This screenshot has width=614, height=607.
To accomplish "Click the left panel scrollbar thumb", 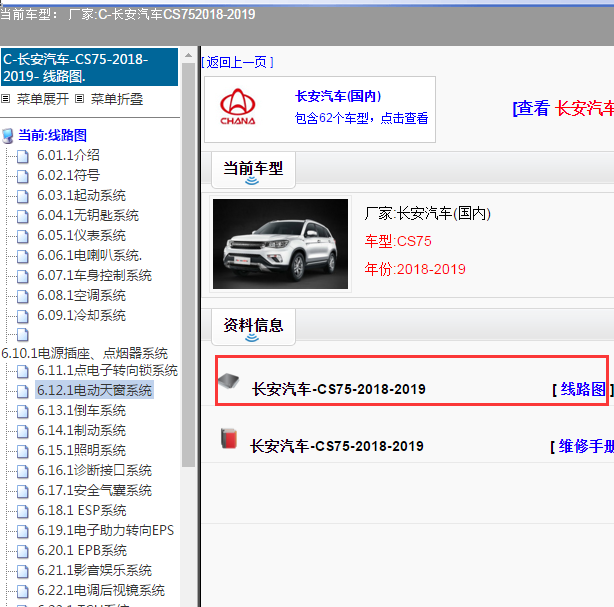I will pos(188,265).
